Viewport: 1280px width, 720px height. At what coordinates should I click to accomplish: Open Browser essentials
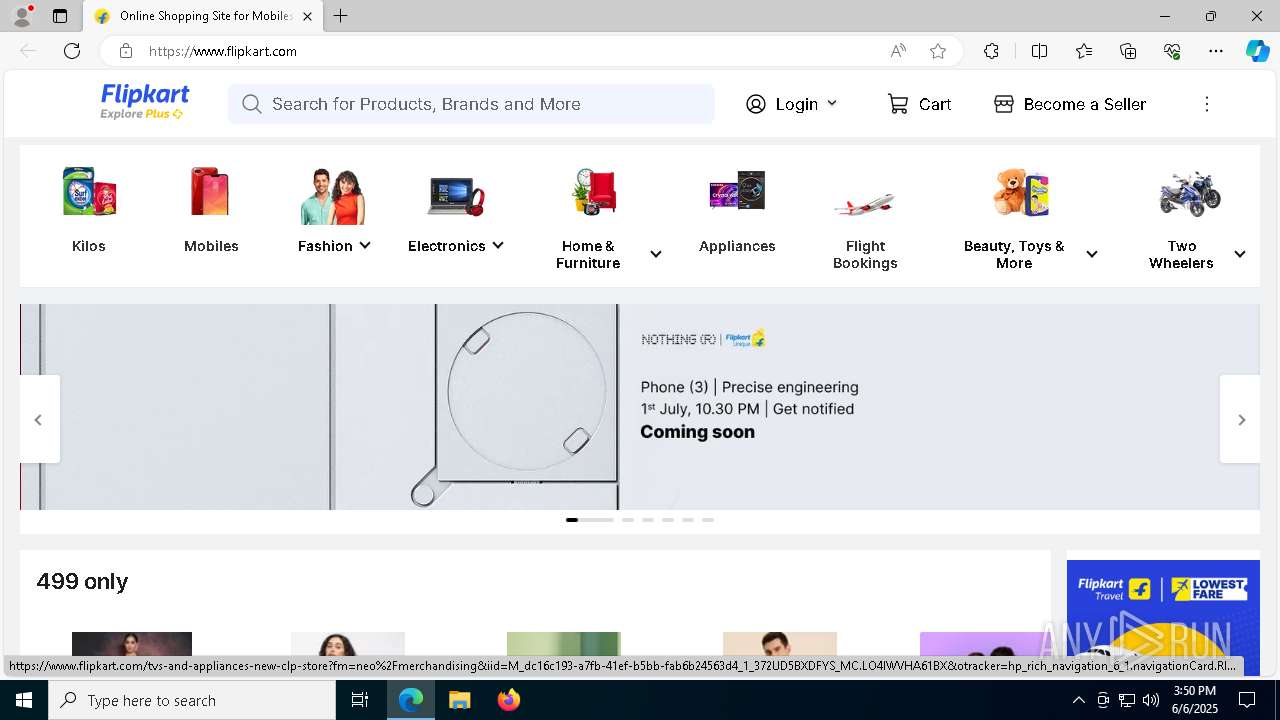coord(1172,51)
